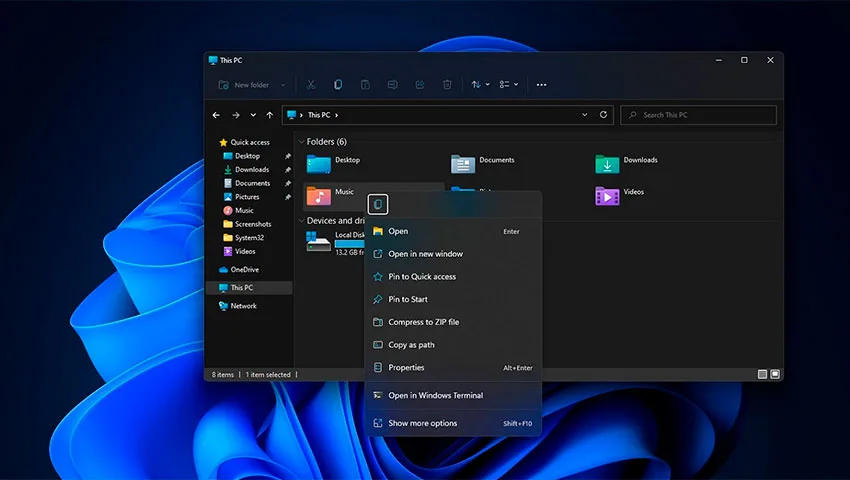Screen dimensions: 850x480
Task: Open the See more ellipsis menu
Action: (541, 85)
